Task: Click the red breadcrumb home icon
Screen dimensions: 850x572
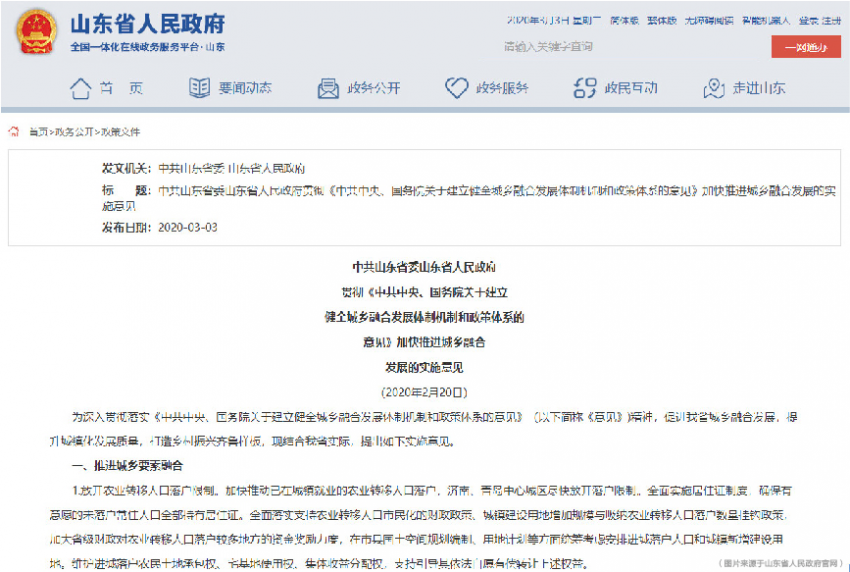Action: (14, 131)
